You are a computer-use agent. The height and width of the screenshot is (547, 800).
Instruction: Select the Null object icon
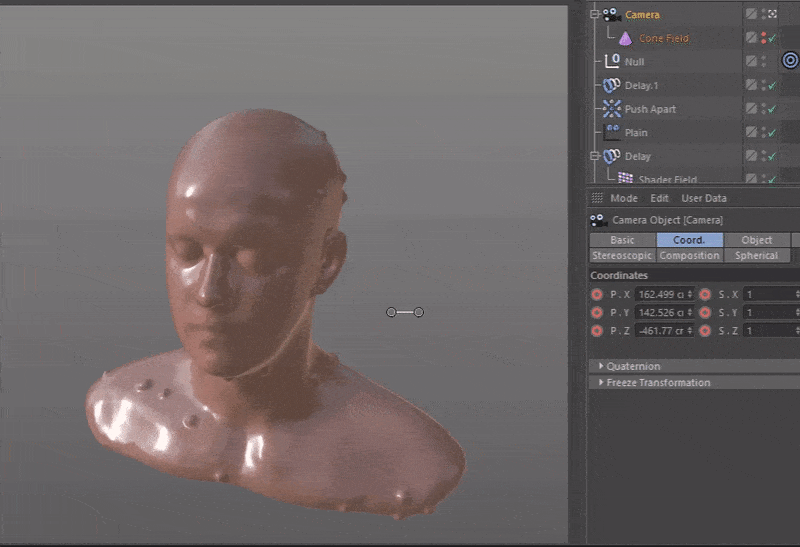click(x=612, y=62)
